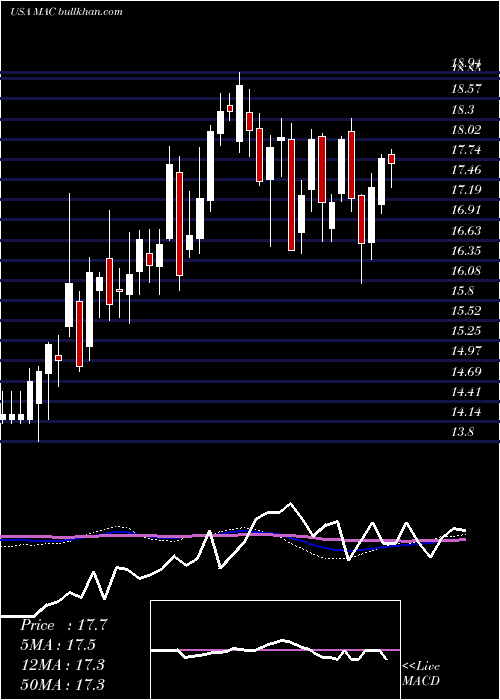The width and height of the screenshot is (500, 700).
Task: Click the '12MA : 17.3' readout
Action: point(62,664)
